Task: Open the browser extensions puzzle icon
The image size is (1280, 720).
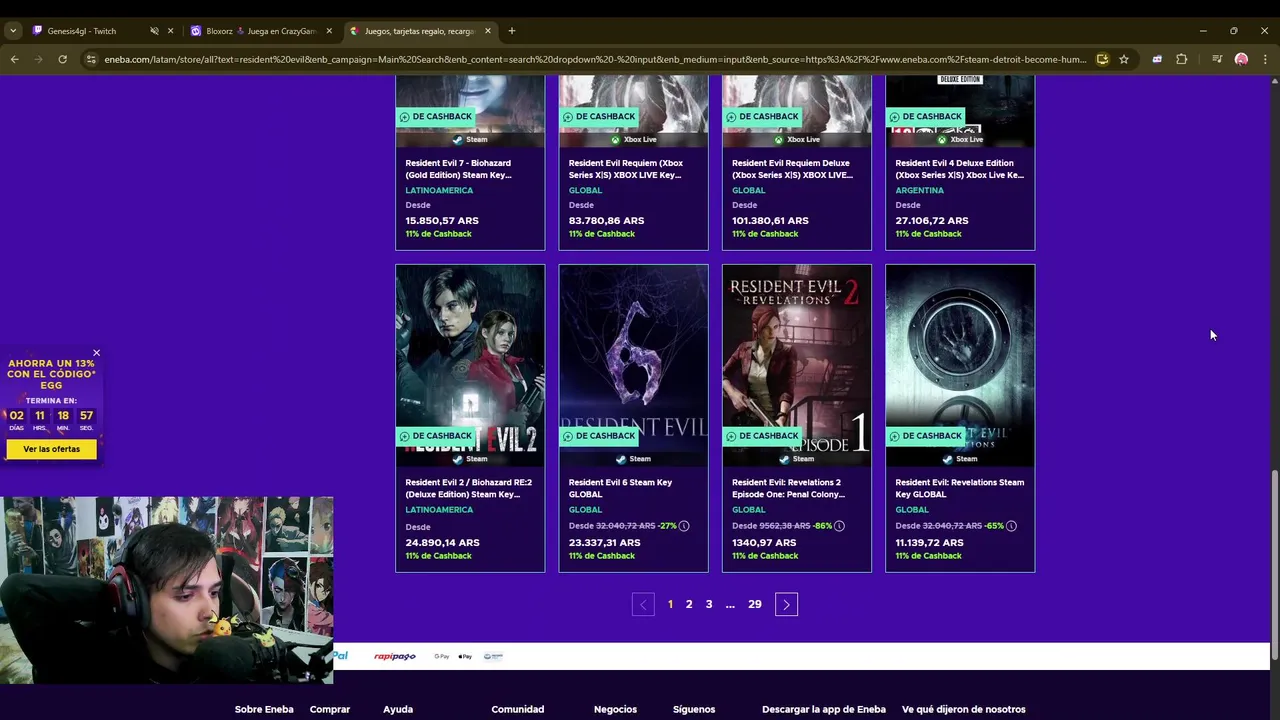Action: click(x=1182, y=59)
